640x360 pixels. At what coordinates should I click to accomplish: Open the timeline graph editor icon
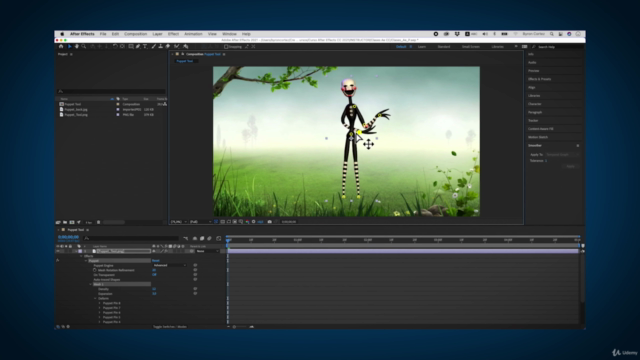219,238
